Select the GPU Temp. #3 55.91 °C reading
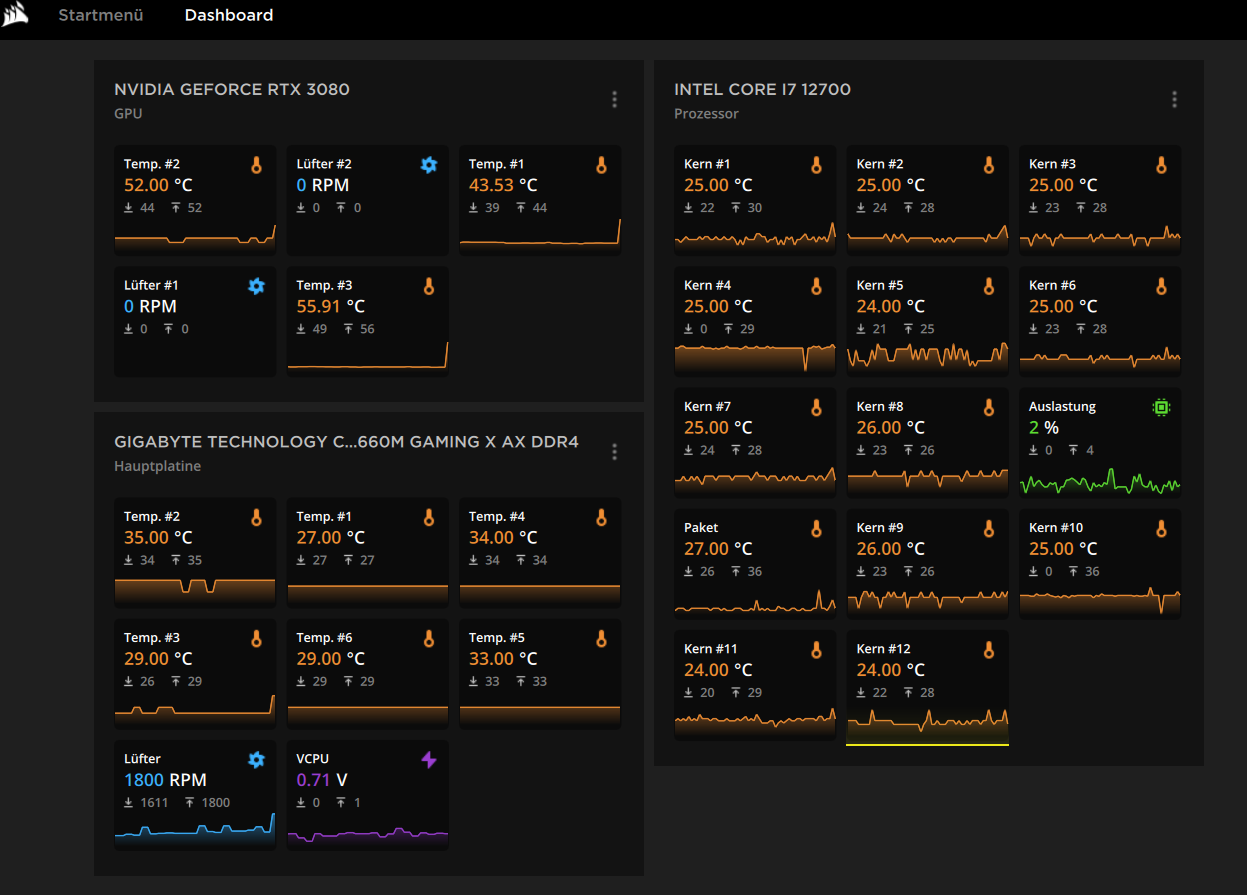The image size is (1247, 895). tap(331, 306)
